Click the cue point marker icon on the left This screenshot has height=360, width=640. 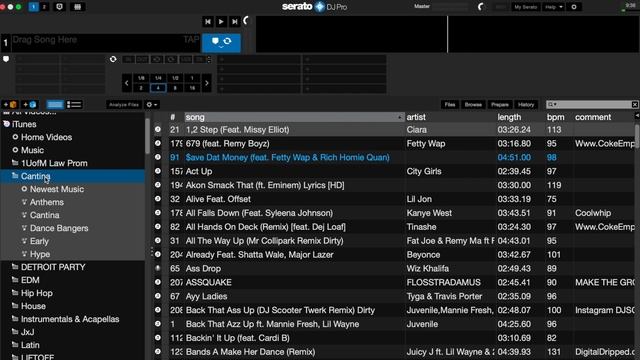pos(6,59)
